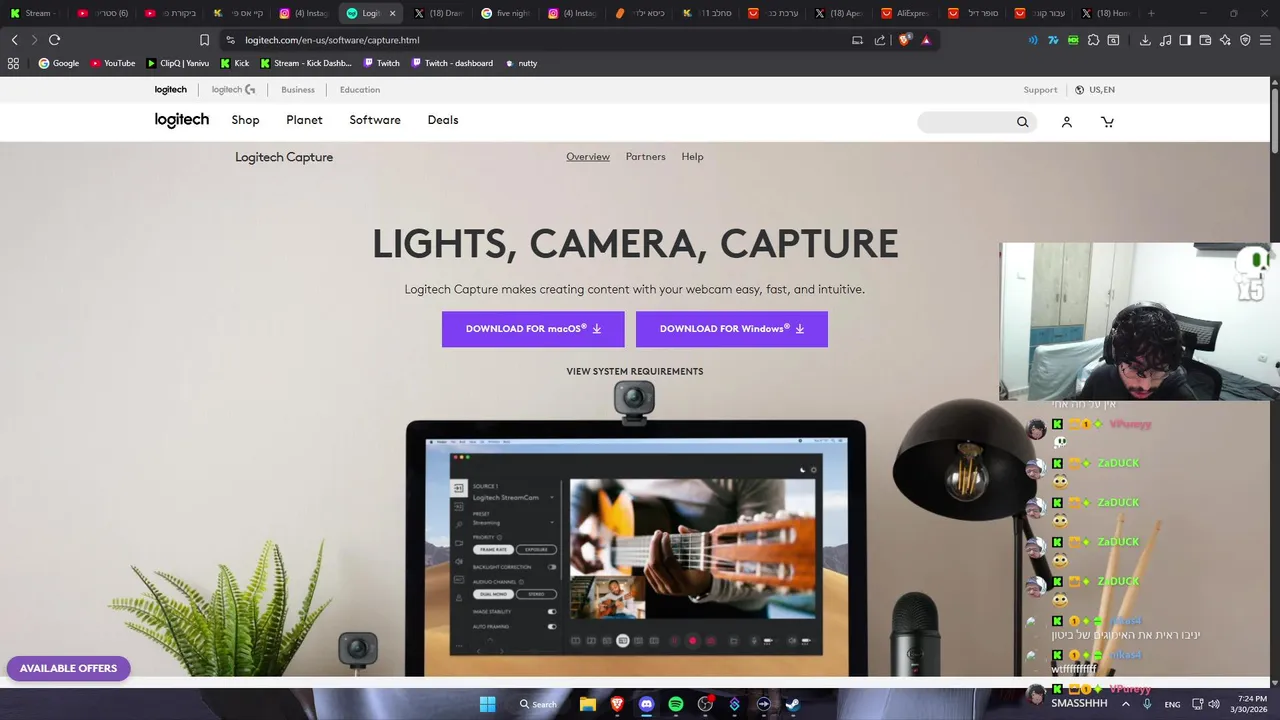Open the nutty bookmark
Image resolution: width=1280 pixels, height=720 pixels.
point(521,63)
